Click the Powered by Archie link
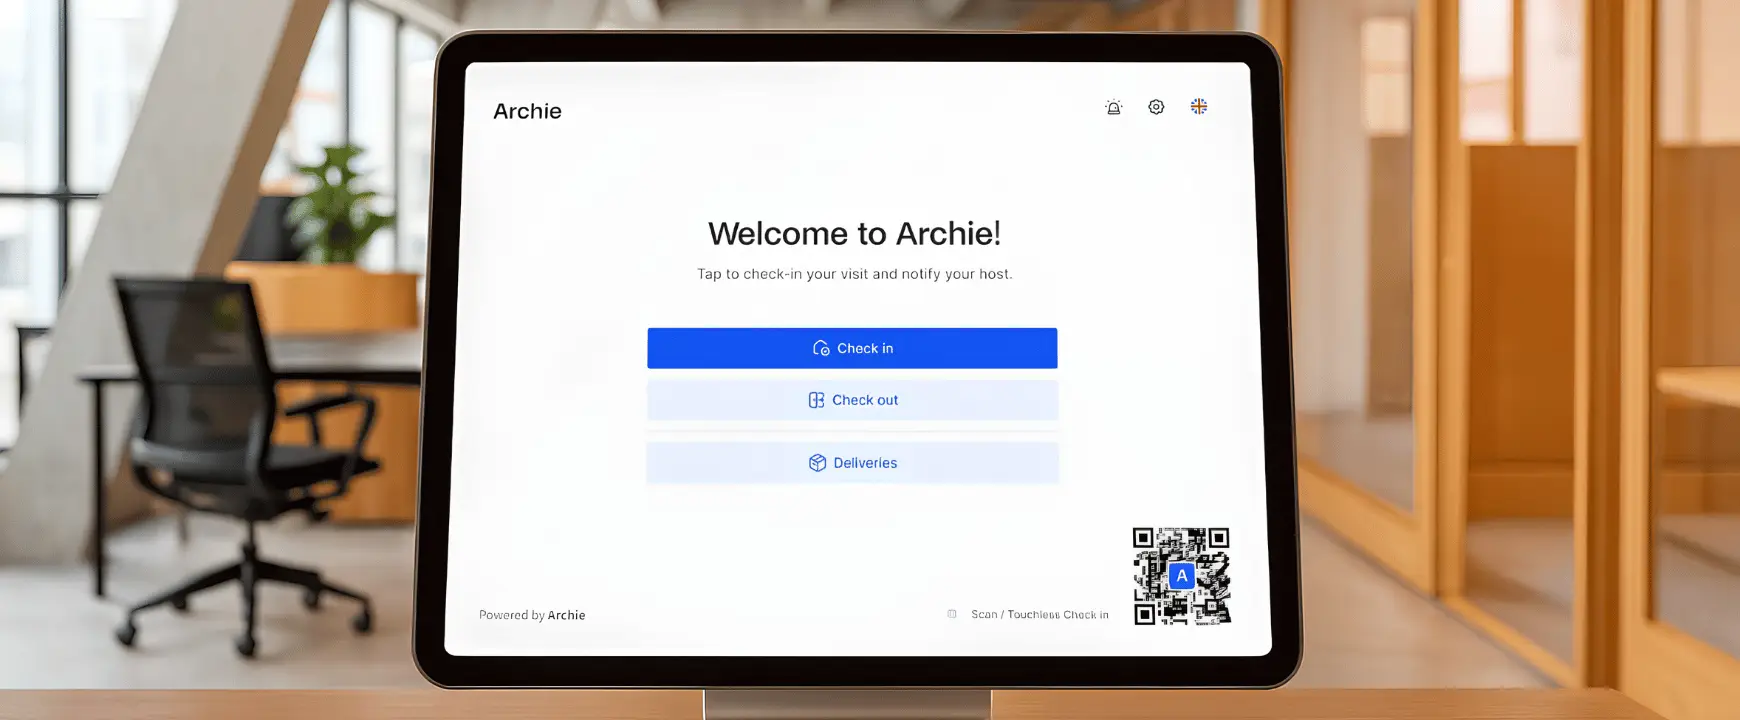Image resolution: width=1740 pixels, height=720 pixels. click(x=532, y=615)
